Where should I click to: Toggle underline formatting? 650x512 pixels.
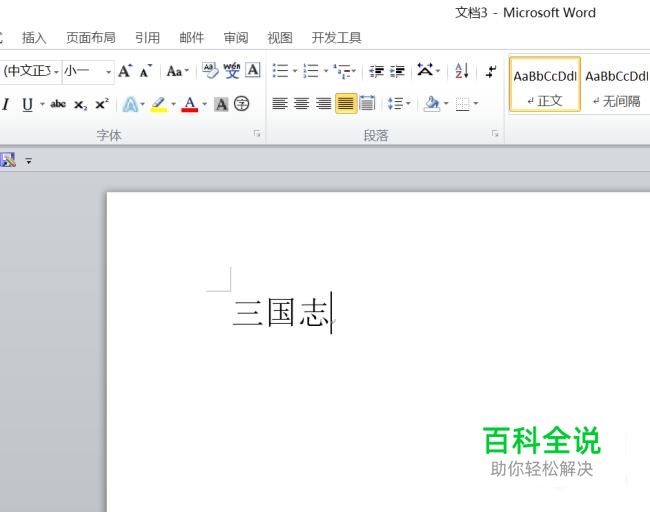point(27,104)
